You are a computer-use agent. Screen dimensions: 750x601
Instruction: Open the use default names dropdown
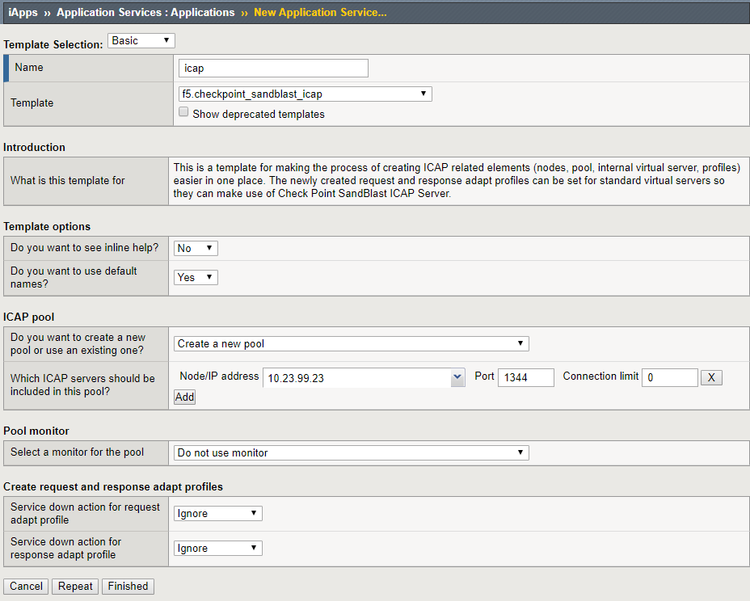coord(196,277)
